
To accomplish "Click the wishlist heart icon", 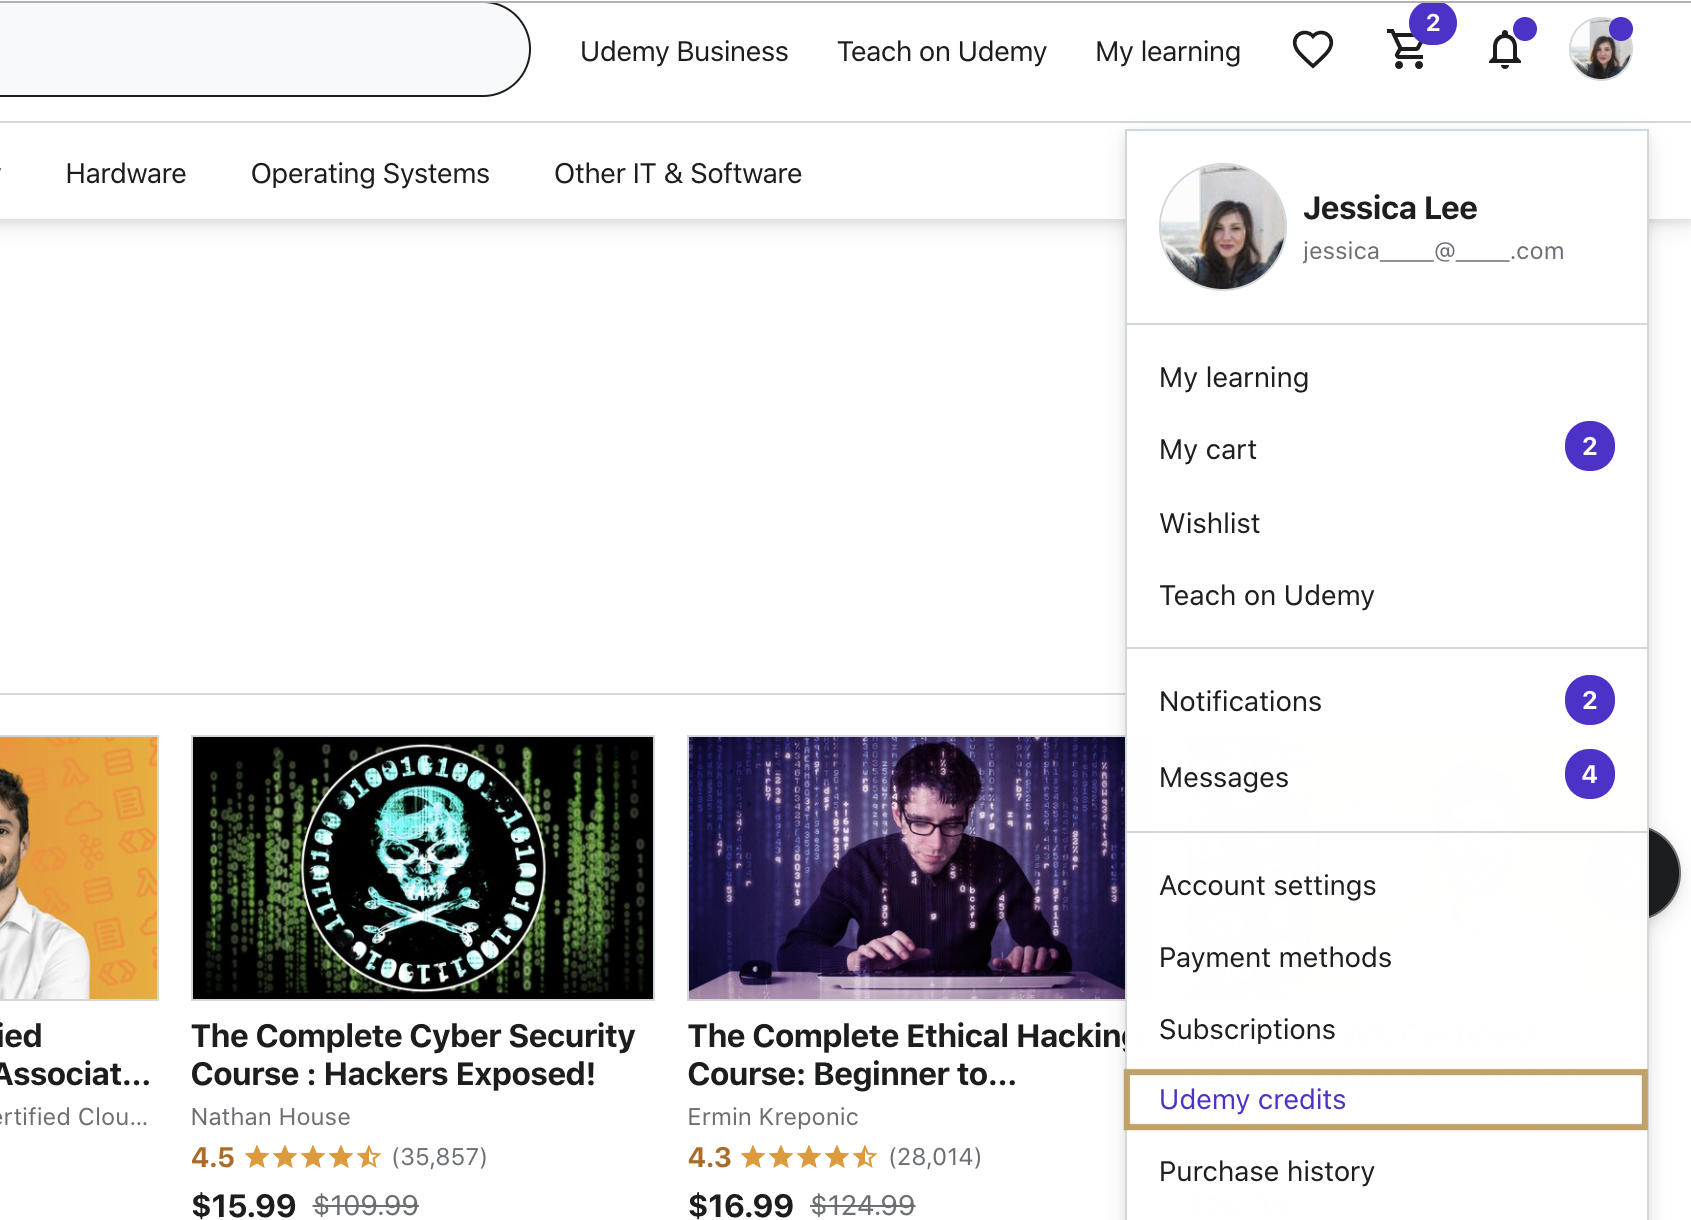I will (1313, 49).
